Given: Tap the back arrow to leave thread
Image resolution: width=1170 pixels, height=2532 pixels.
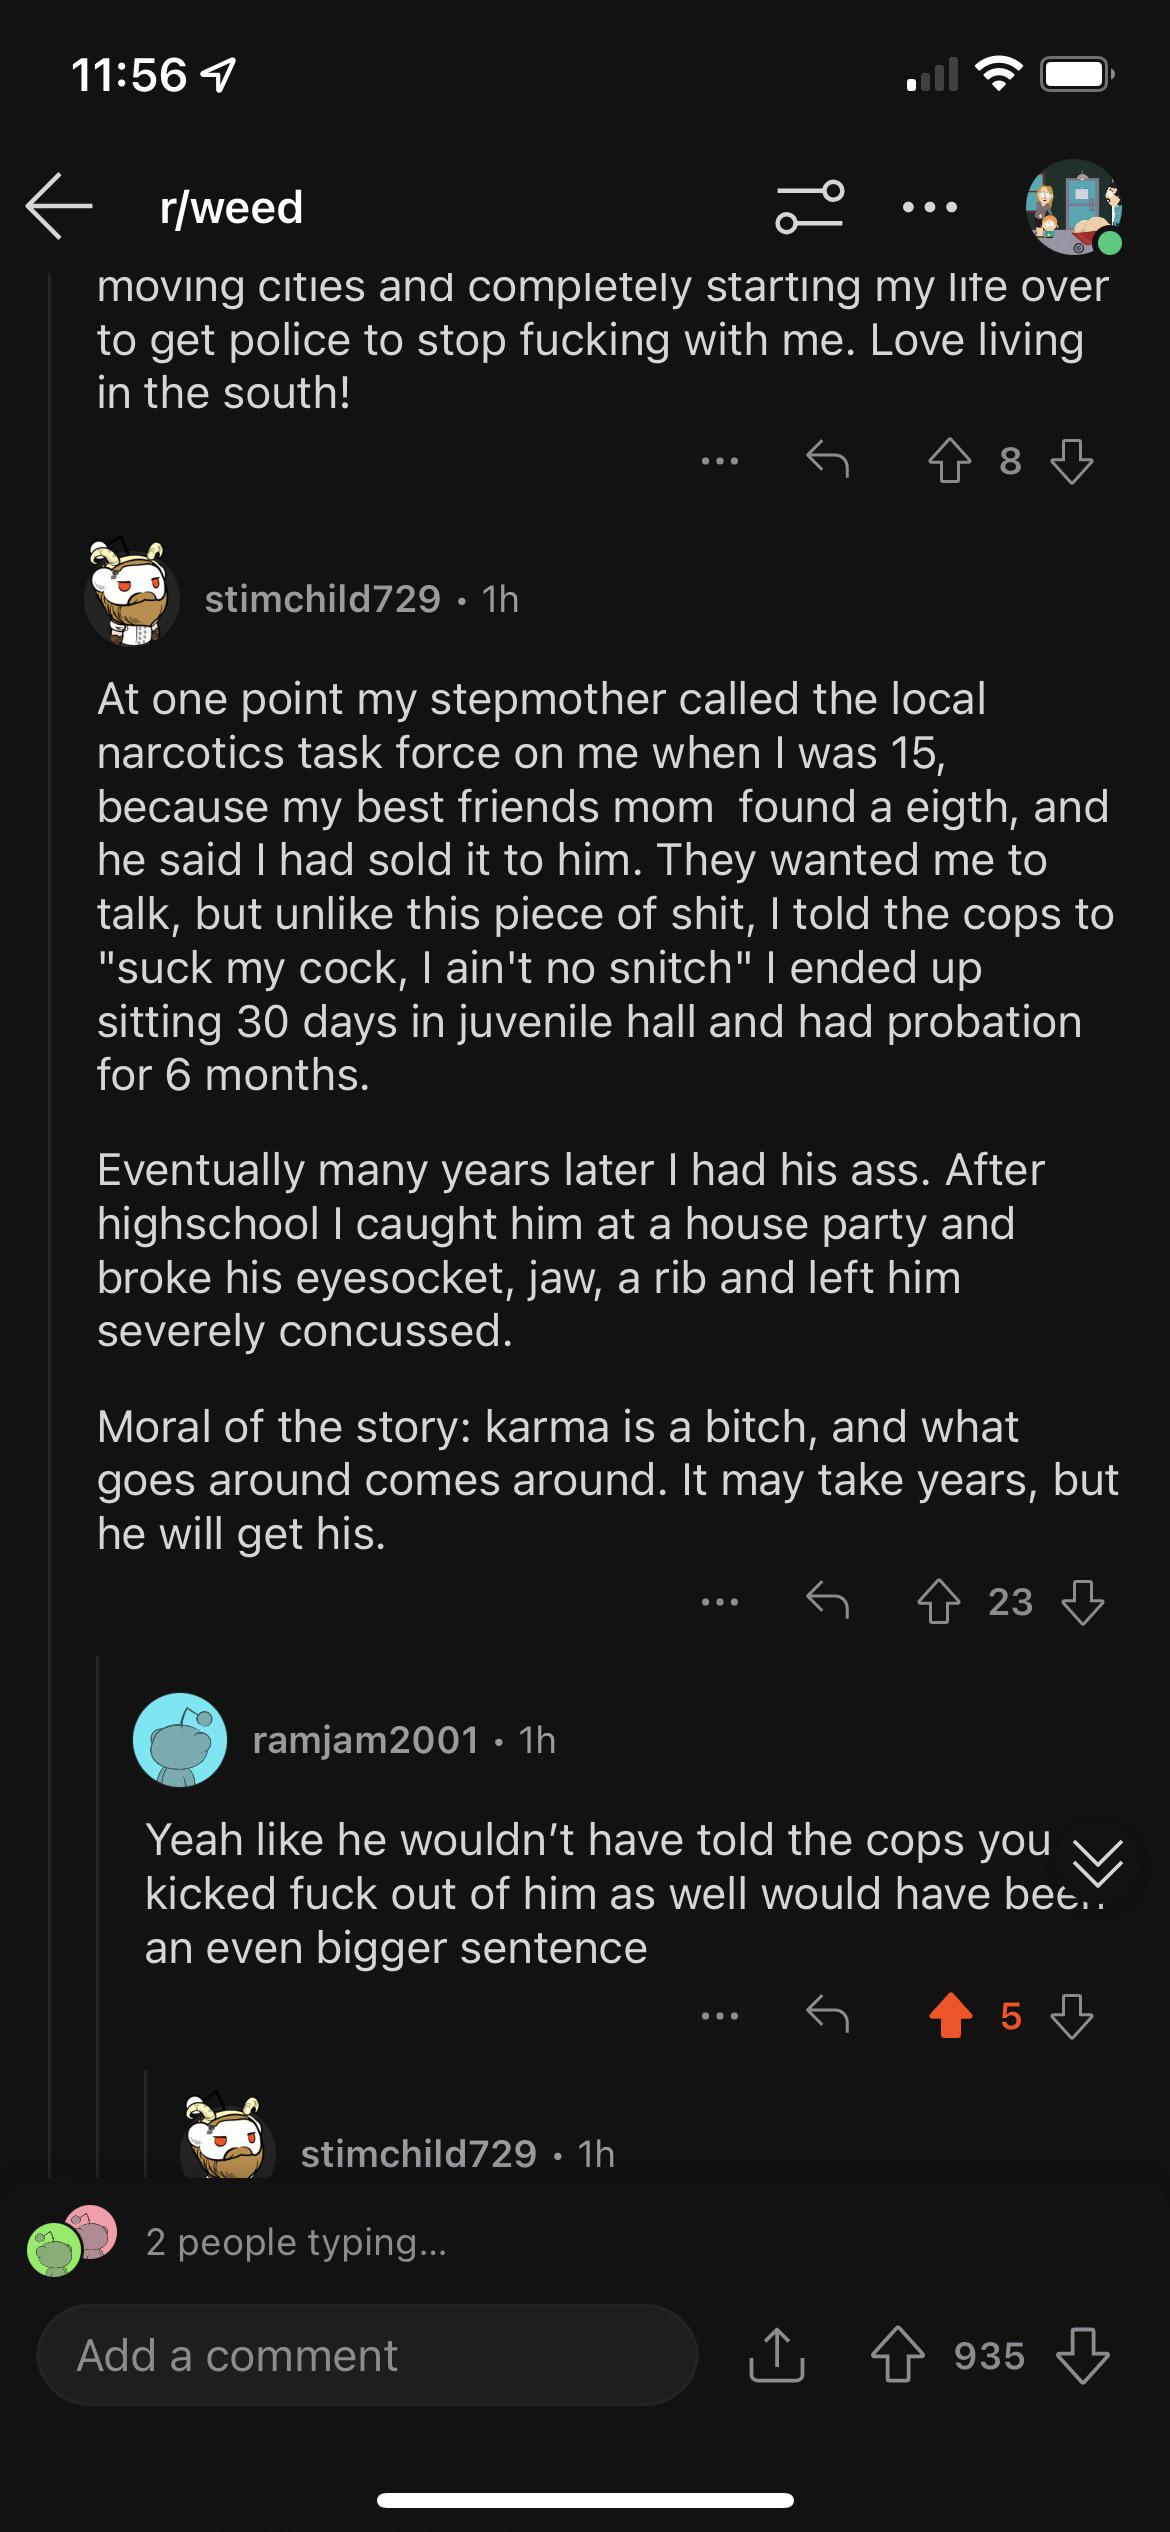Looking at the screenshot, I should click(x=59, y=206).
